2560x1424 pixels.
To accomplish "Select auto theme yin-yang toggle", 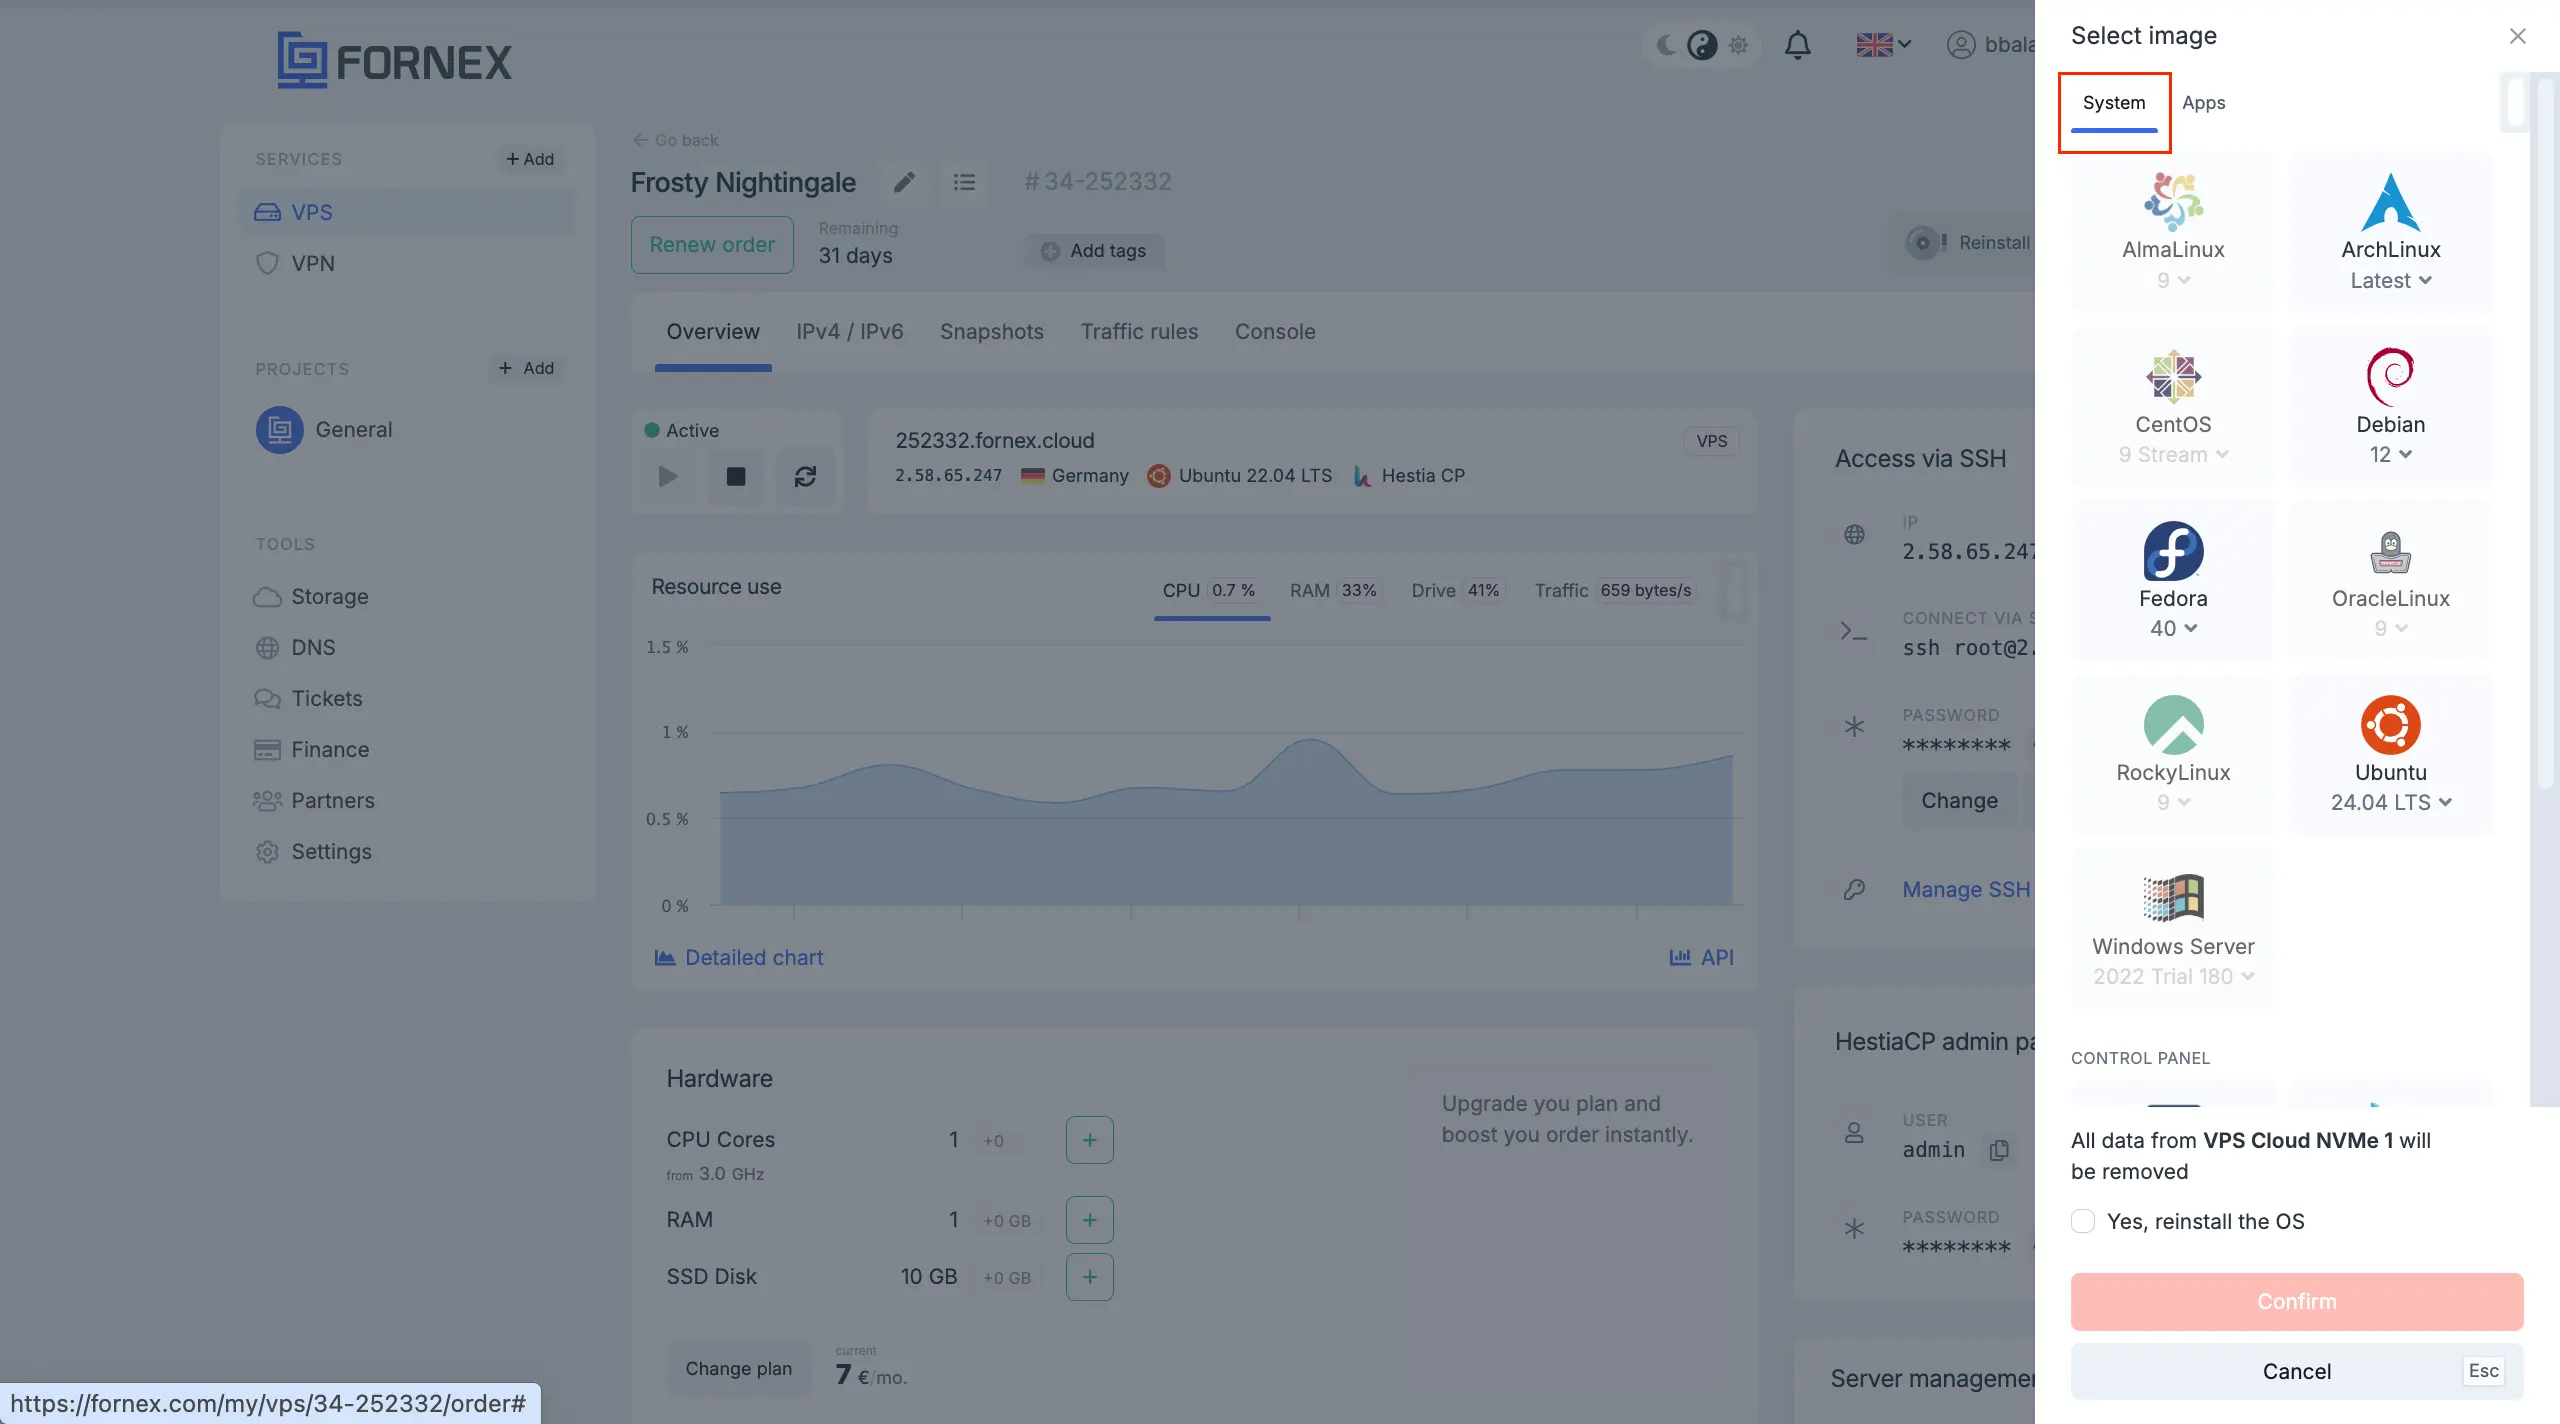I will [x=1702, y=45].
